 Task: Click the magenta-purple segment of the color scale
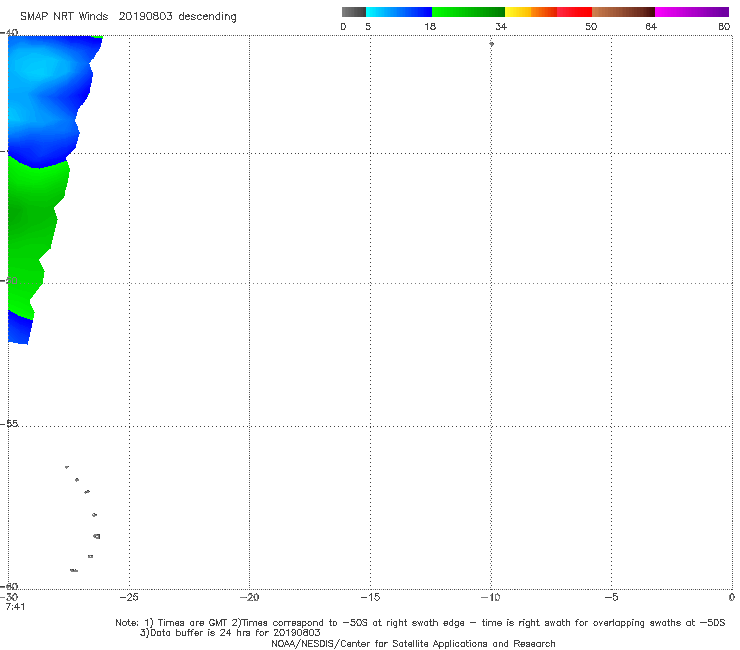tap(692, 12)
